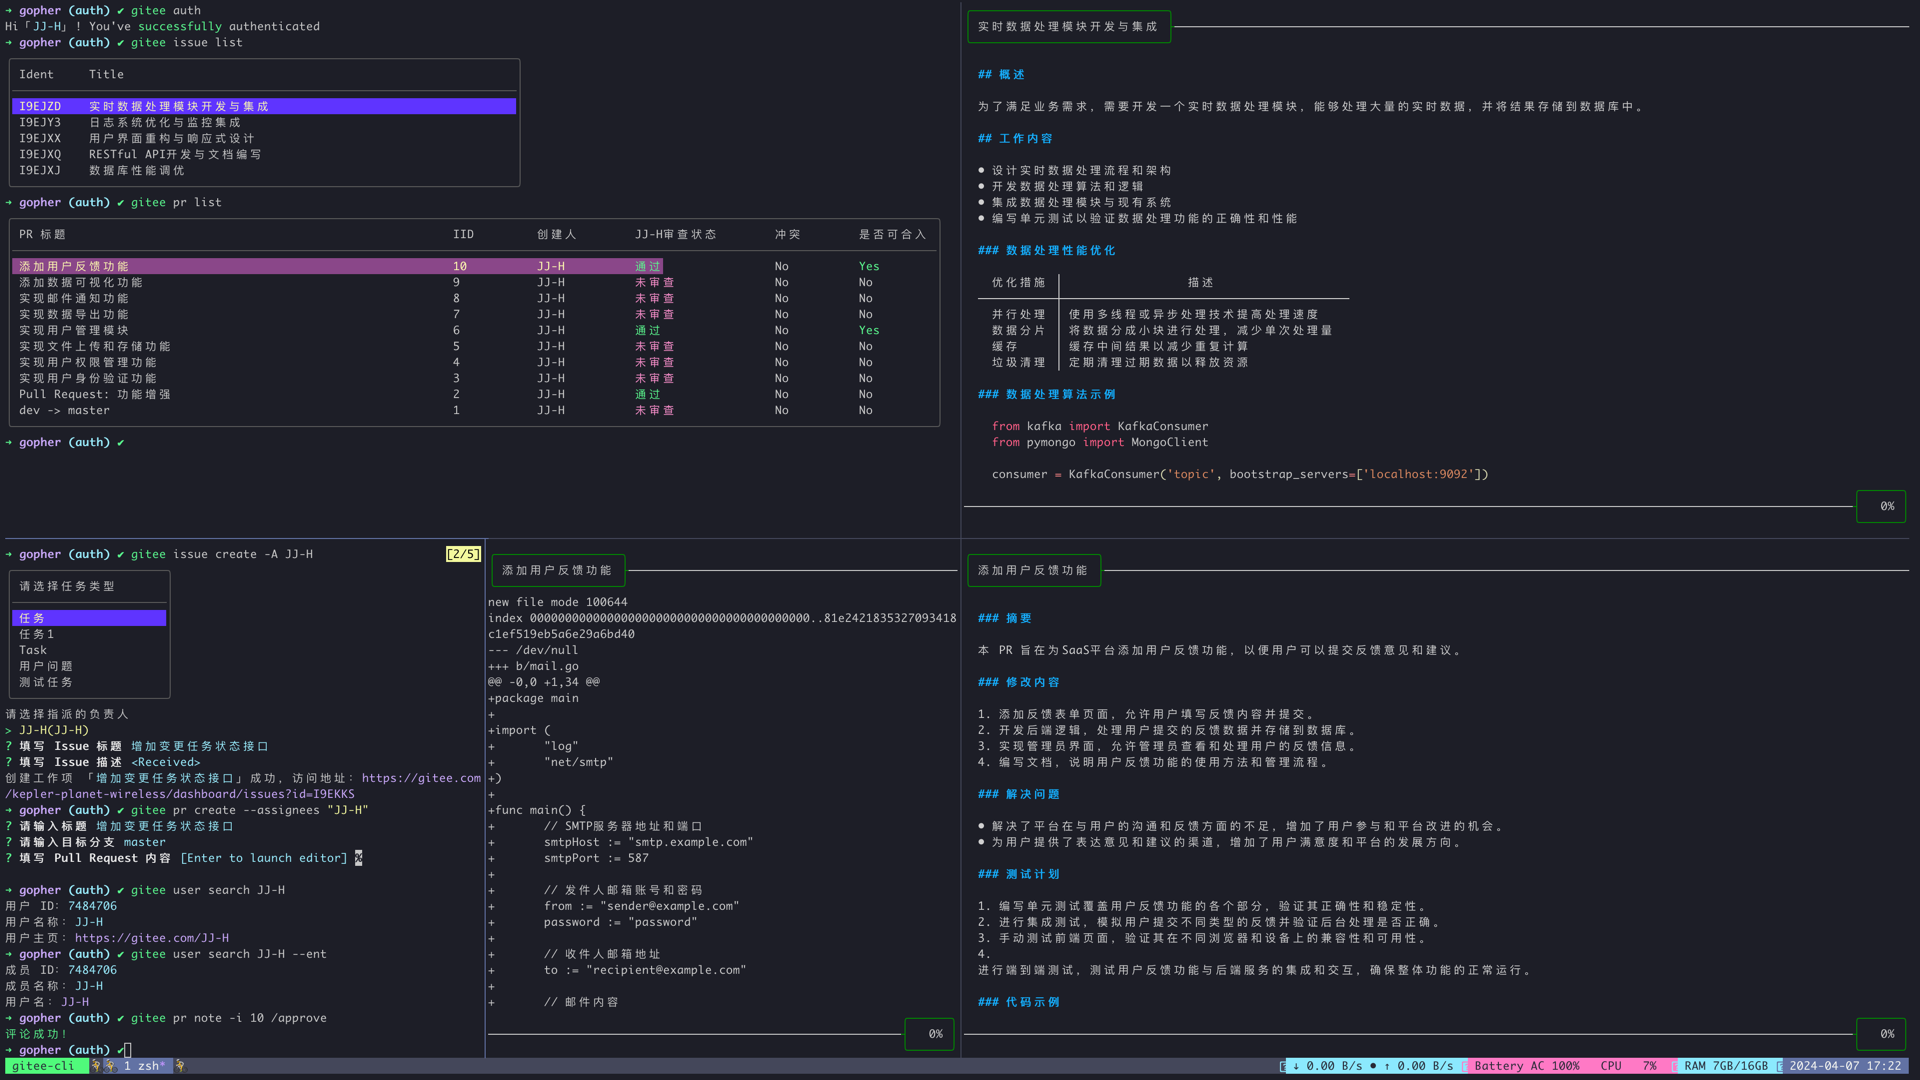Viewport: 1920px width, 1080px height.
Task: Click the '## 工作内容' heading
Action: 1015,138
